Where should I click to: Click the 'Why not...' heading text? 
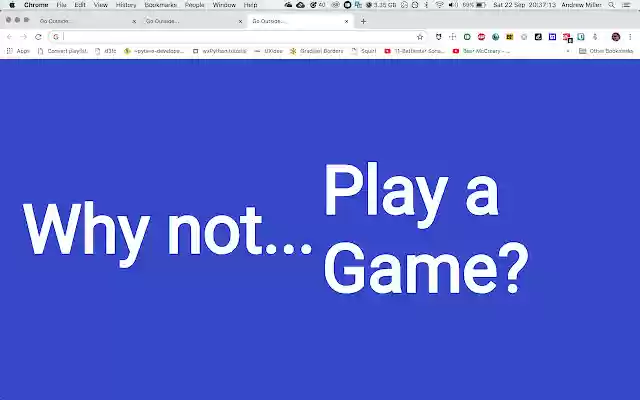(x=167, y=233)
